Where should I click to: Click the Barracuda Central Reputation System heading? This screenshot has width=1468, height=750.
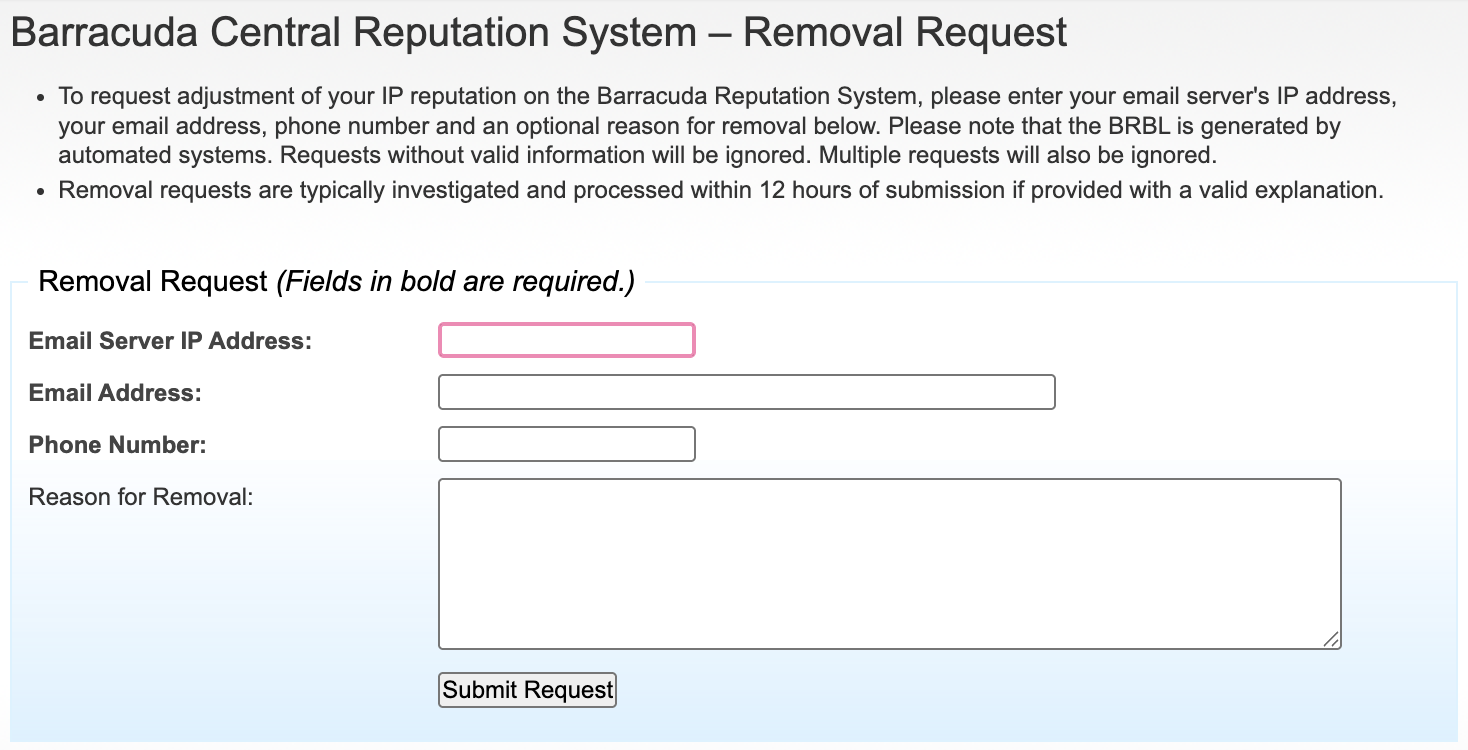[539, 33]
